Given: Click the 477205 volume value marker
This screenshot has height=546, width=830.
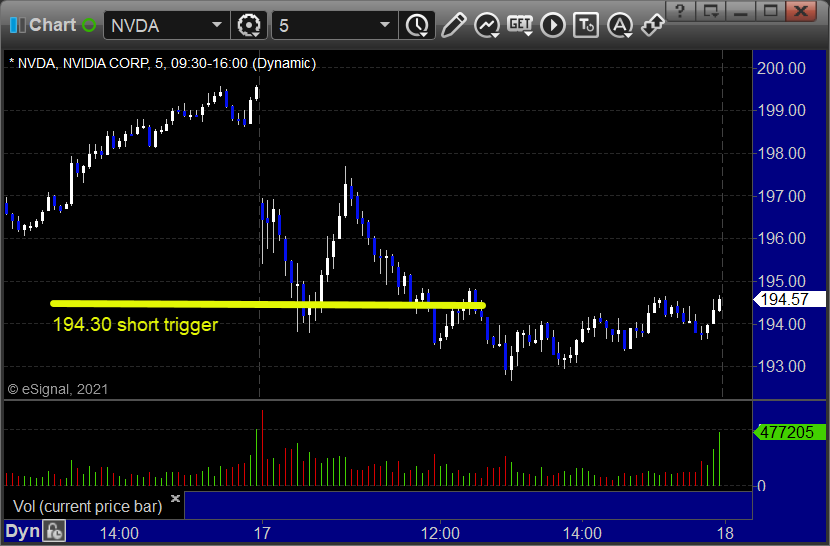Looking at the screenshot, I should (789, 432).
